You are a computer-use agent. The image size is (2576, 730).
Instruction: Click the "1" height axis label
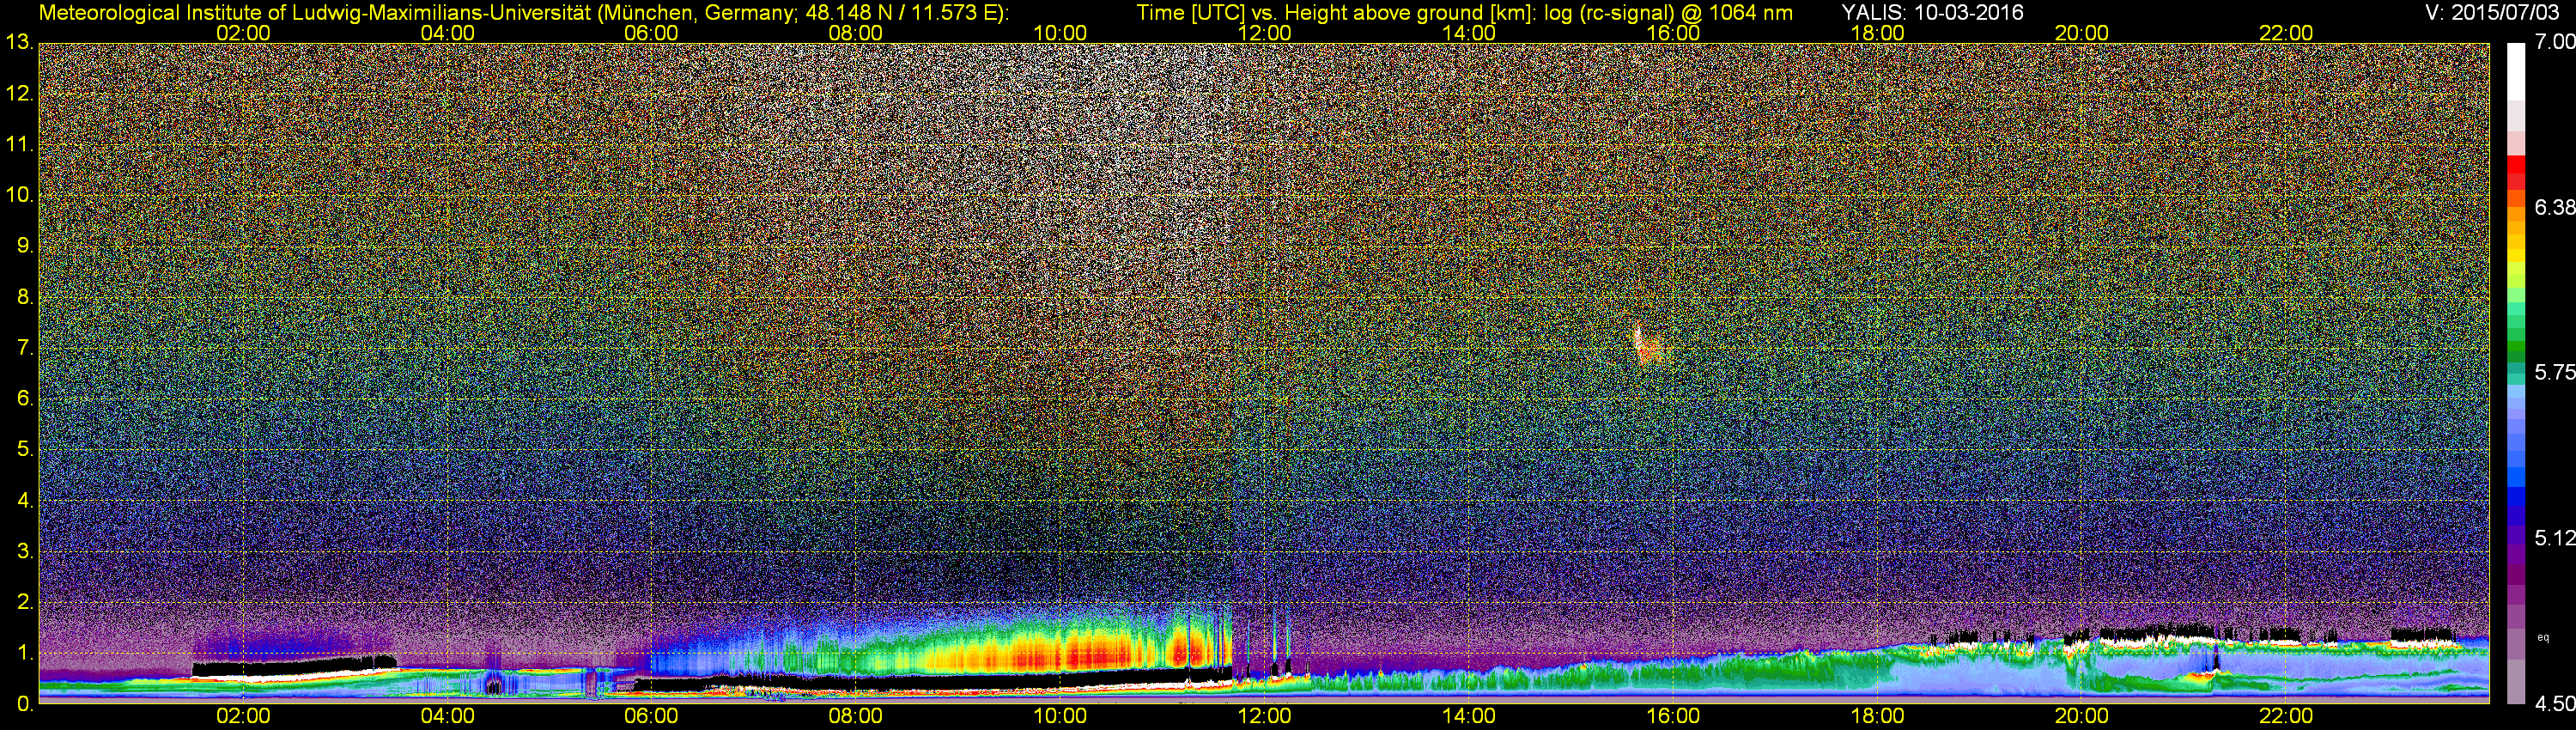pos(24,653)
